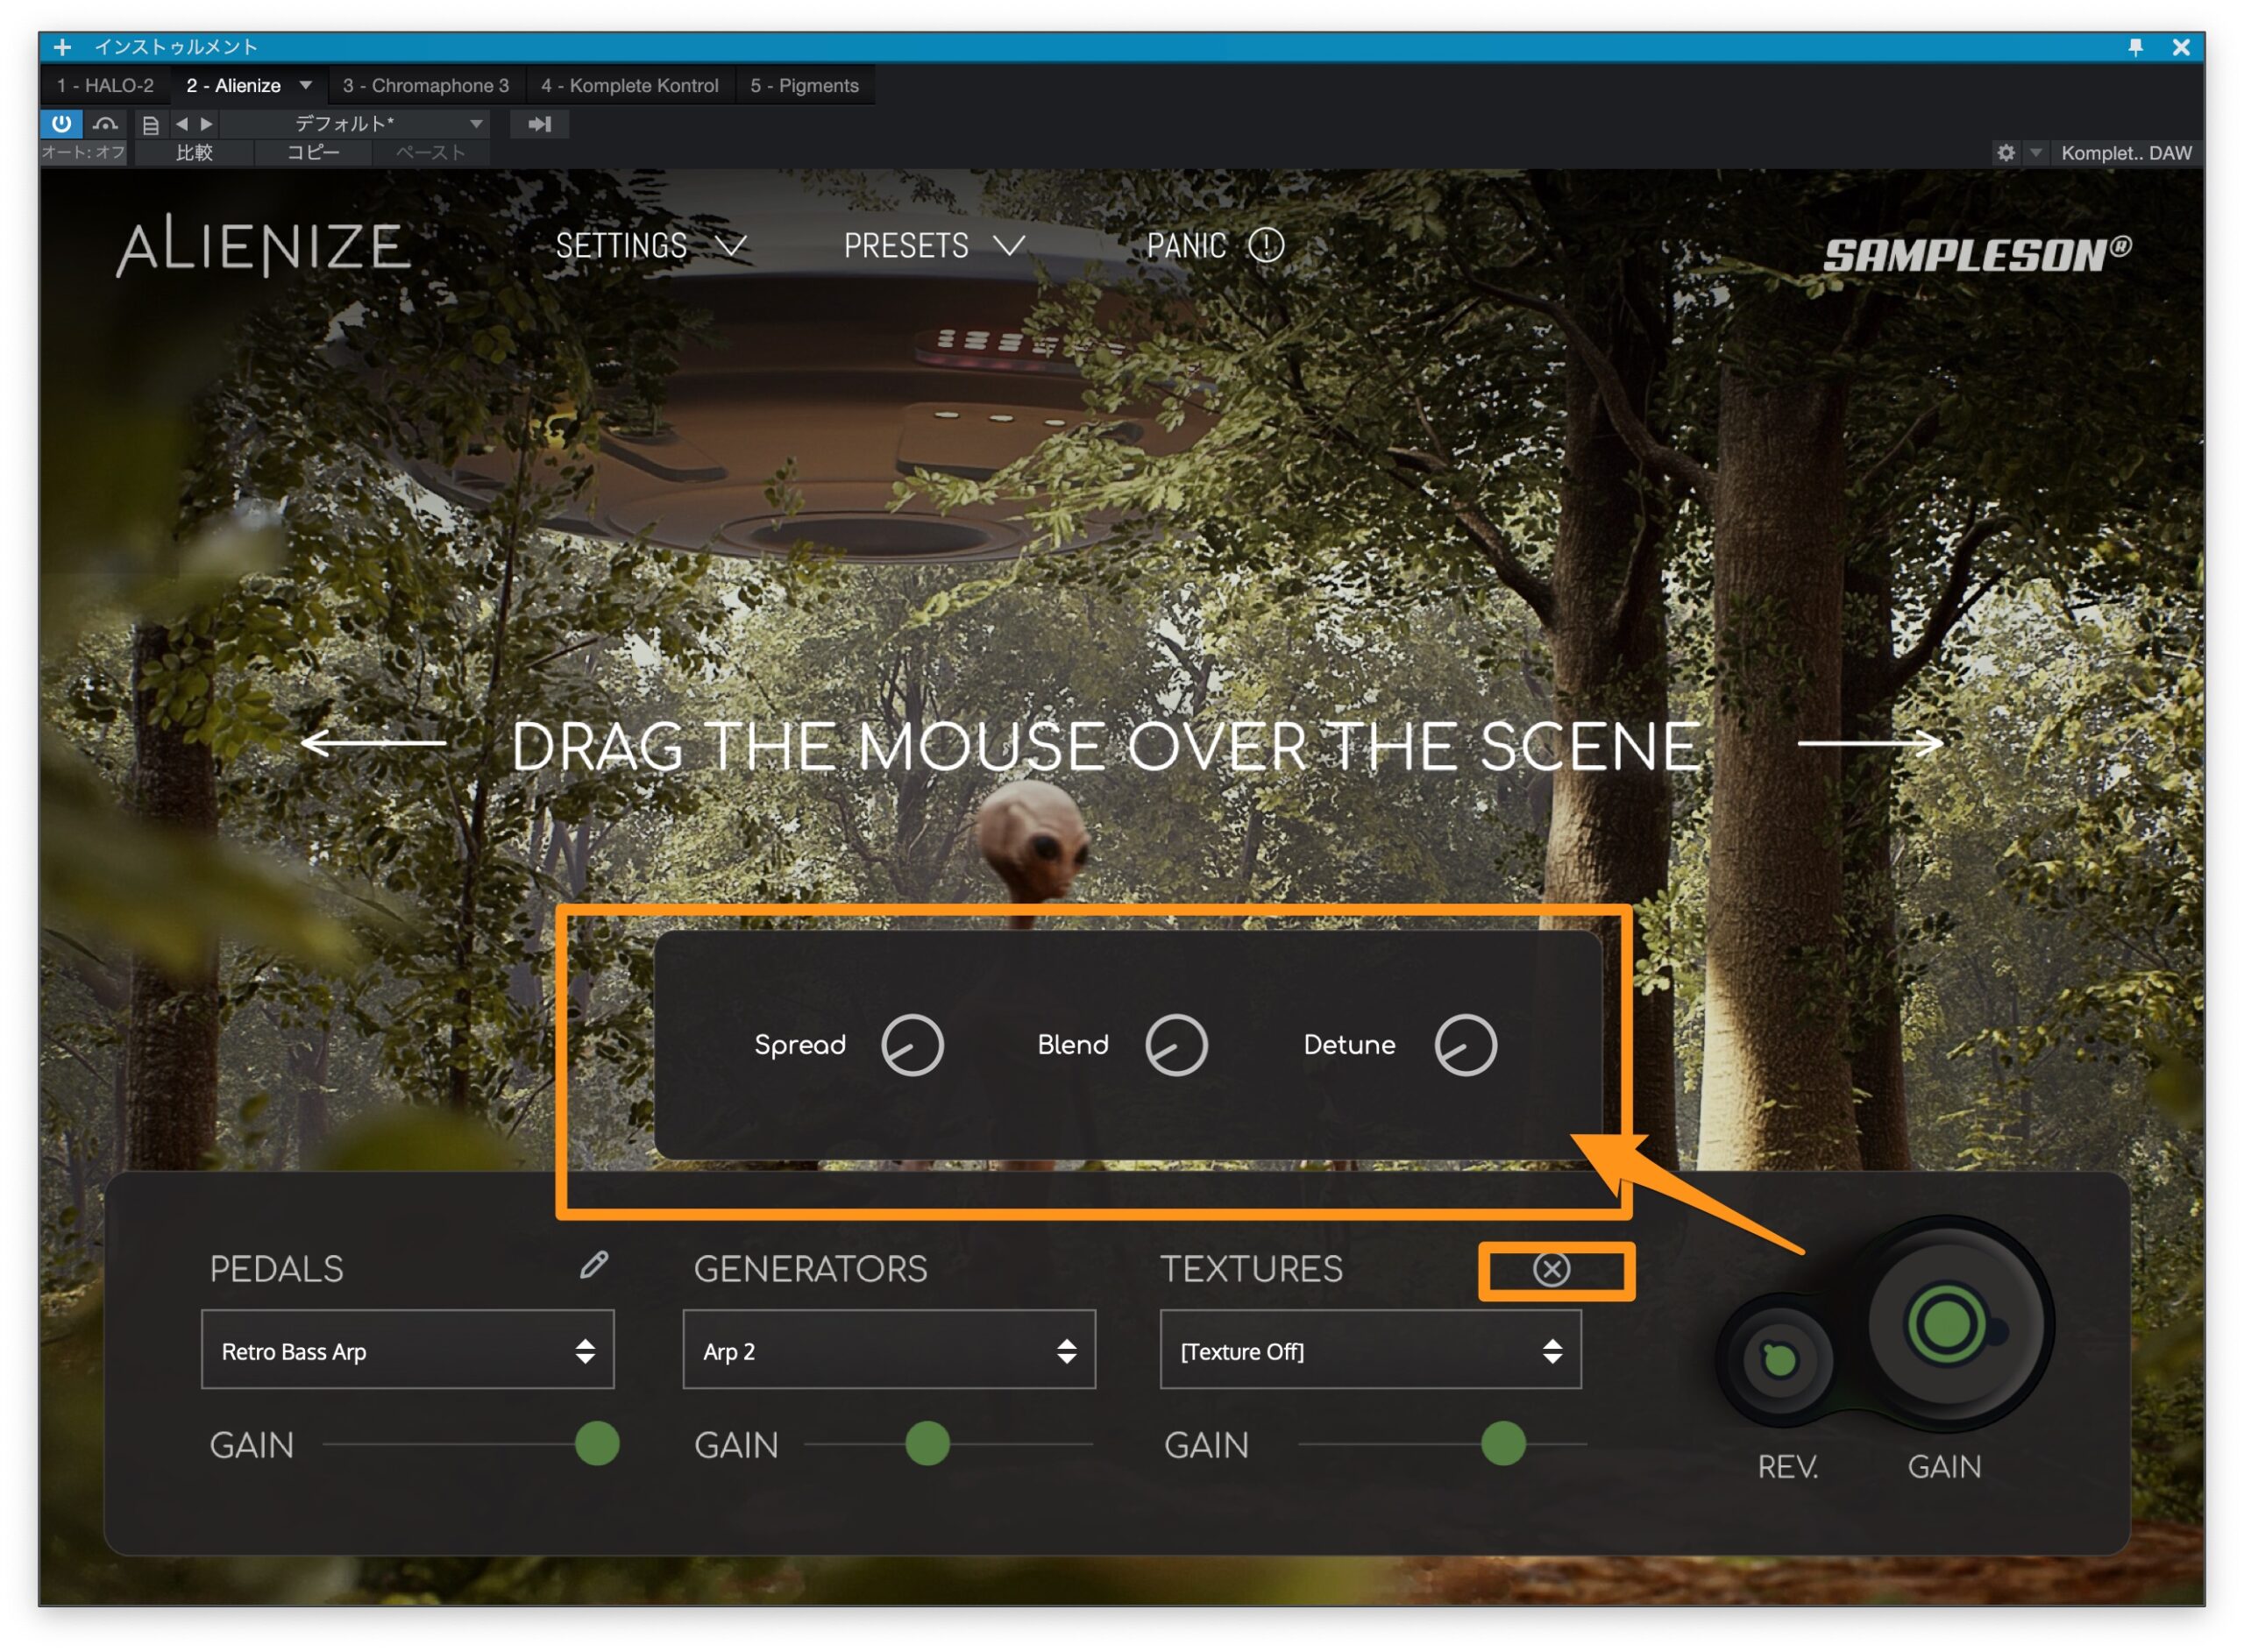Open the Arp 2 generators dropdown
Screen dimensions: 2244x1652
(x=889, y=1351)
